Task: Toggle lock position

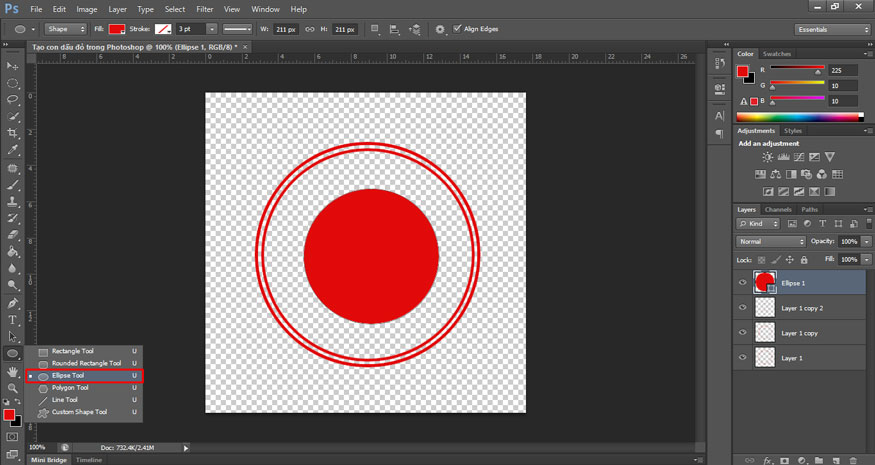Action: pyautogui.click(x=790, y=260)
